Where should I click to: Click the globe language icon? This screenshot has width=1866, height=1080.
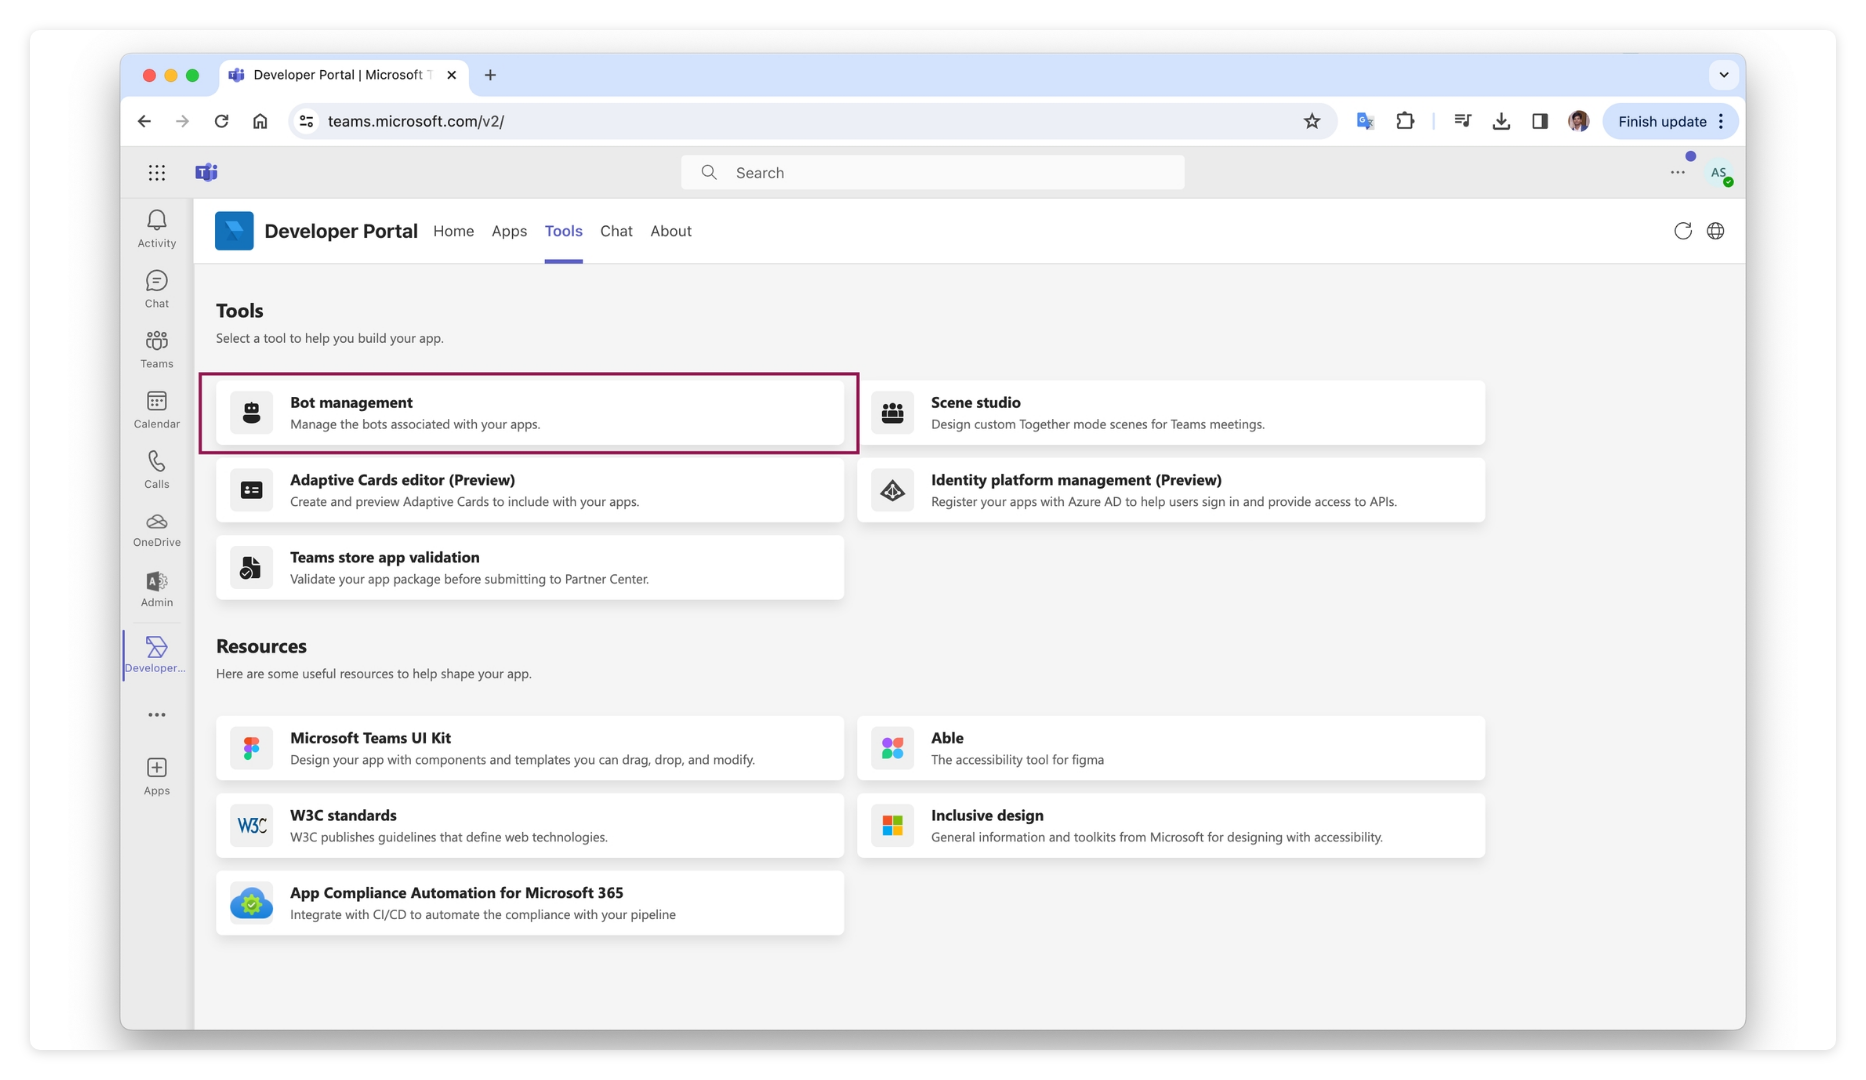[x=1716, y=231]
